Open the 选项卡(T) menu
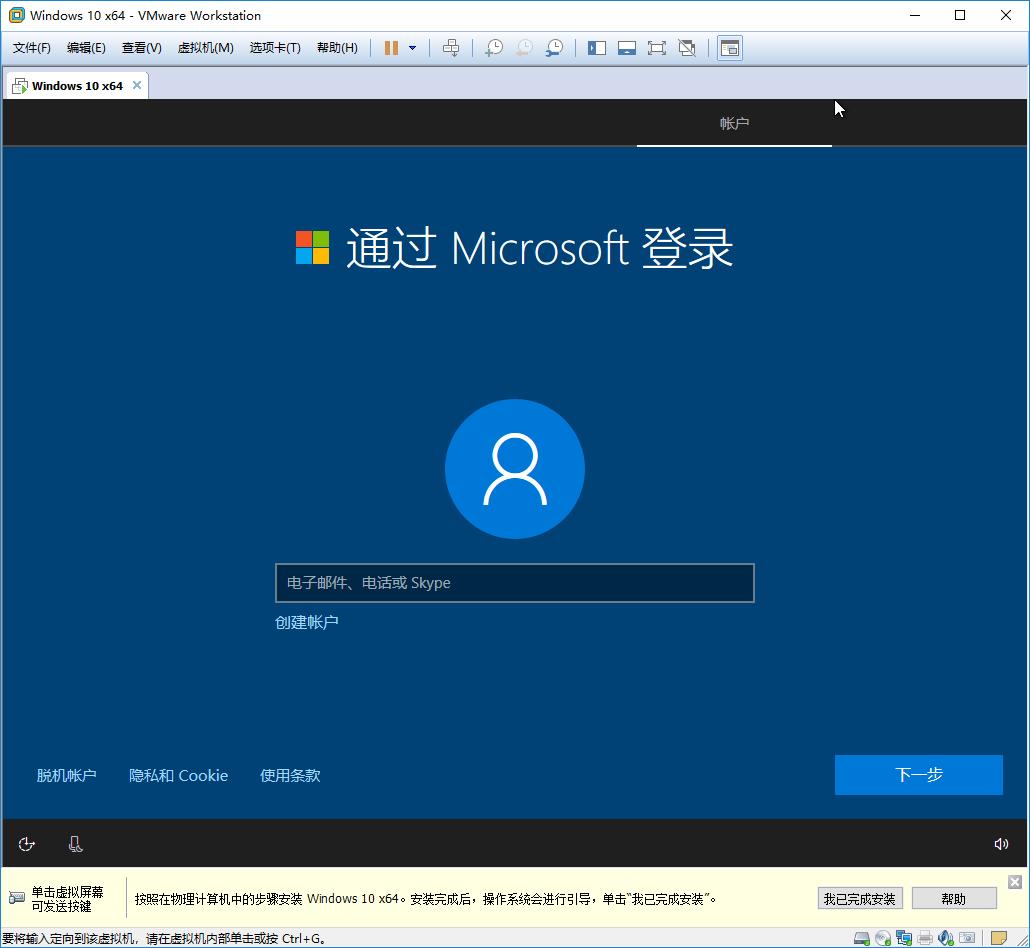Viewport: 1030px width, 948px height. [275, 47]
